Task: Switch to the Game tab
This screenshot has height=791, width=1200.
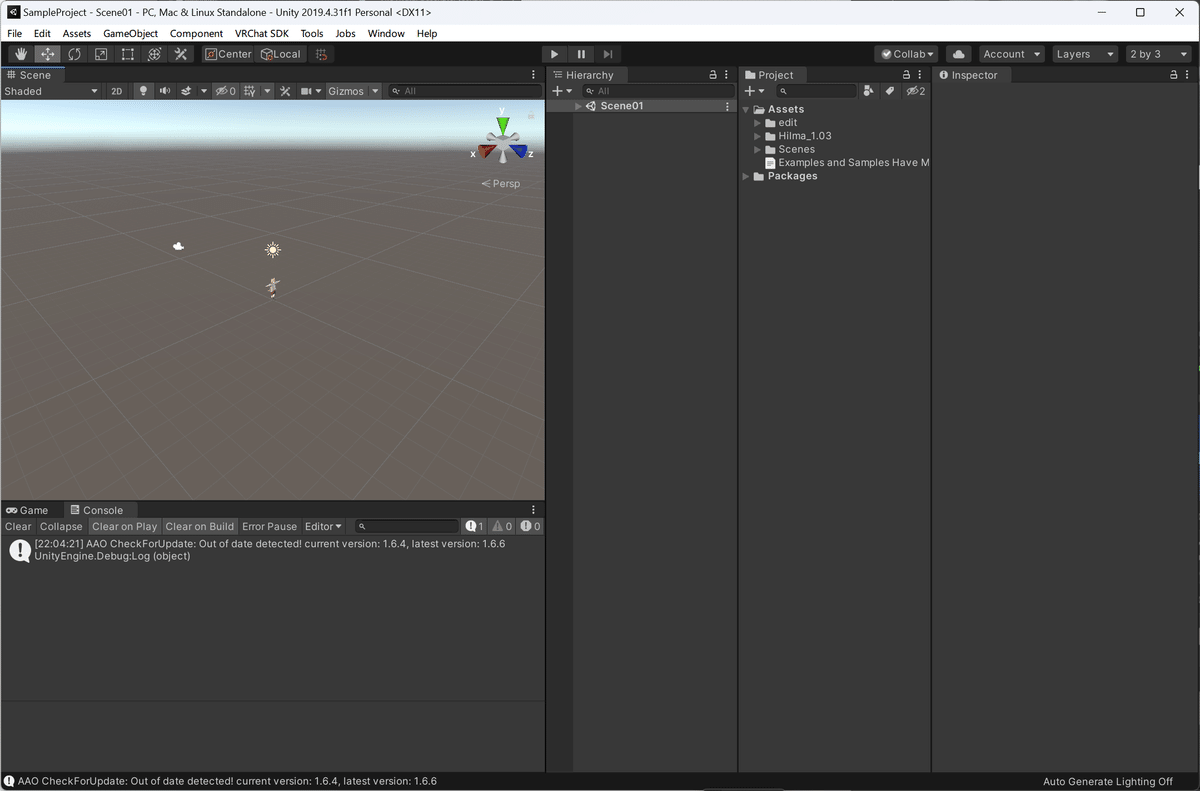Action: coord(28,510)
